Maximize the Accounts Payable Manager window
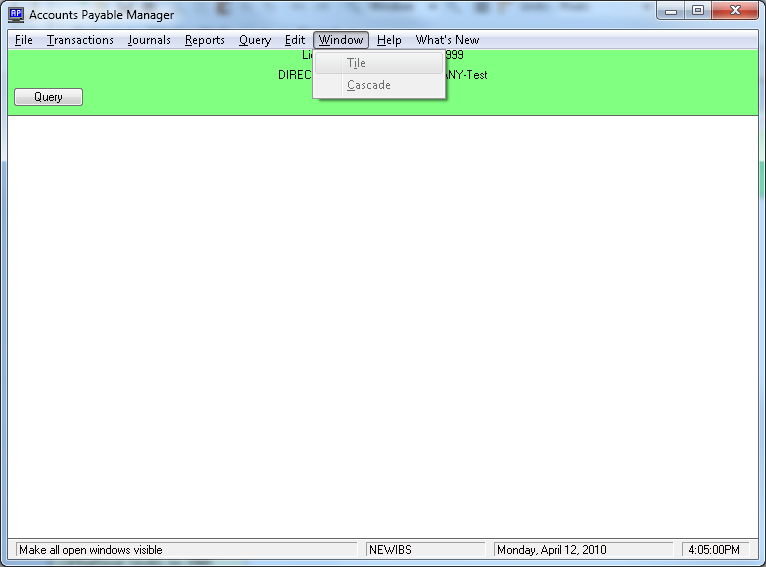Screen dimensions: 766x567 click(697, 11)
